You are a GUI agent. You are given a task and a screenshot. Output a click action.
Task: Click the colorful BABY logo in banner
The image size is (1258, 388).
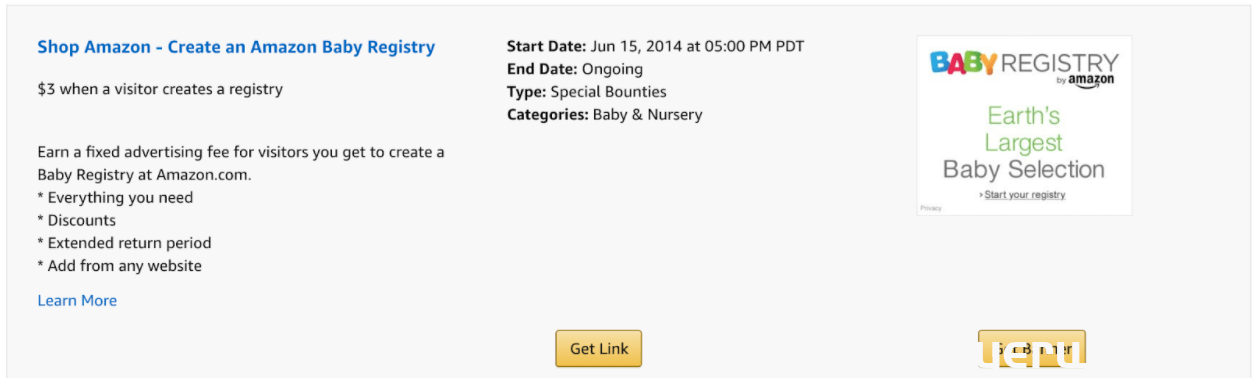(x=963, y=63)
